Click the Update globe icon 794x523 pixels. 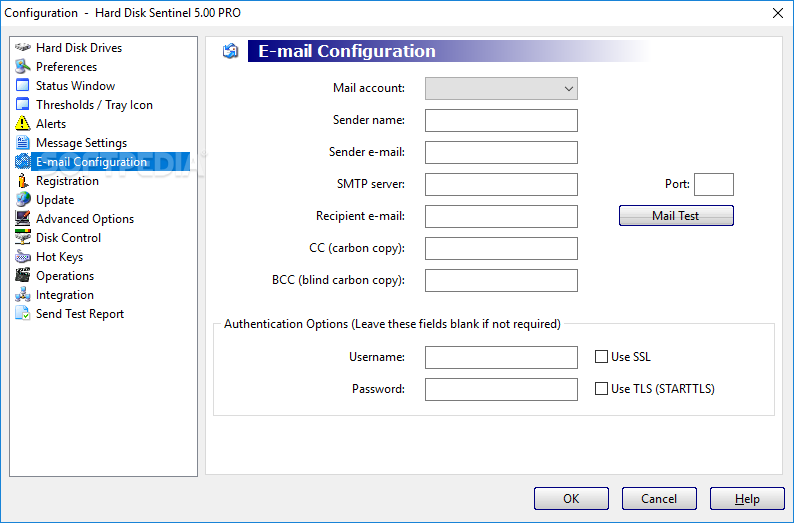[x=23, y=199]
